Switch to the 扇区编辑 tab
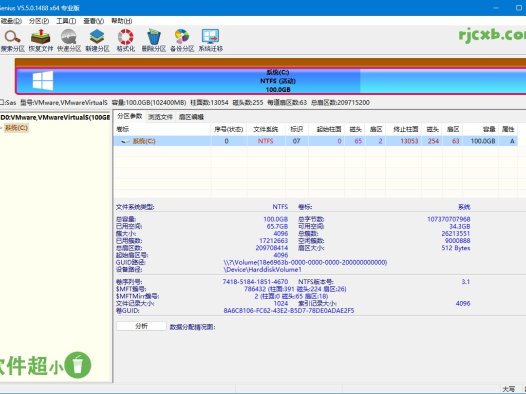Image resolution: width=526 pixels, height=394 pixels. click(x=191, y=117)
